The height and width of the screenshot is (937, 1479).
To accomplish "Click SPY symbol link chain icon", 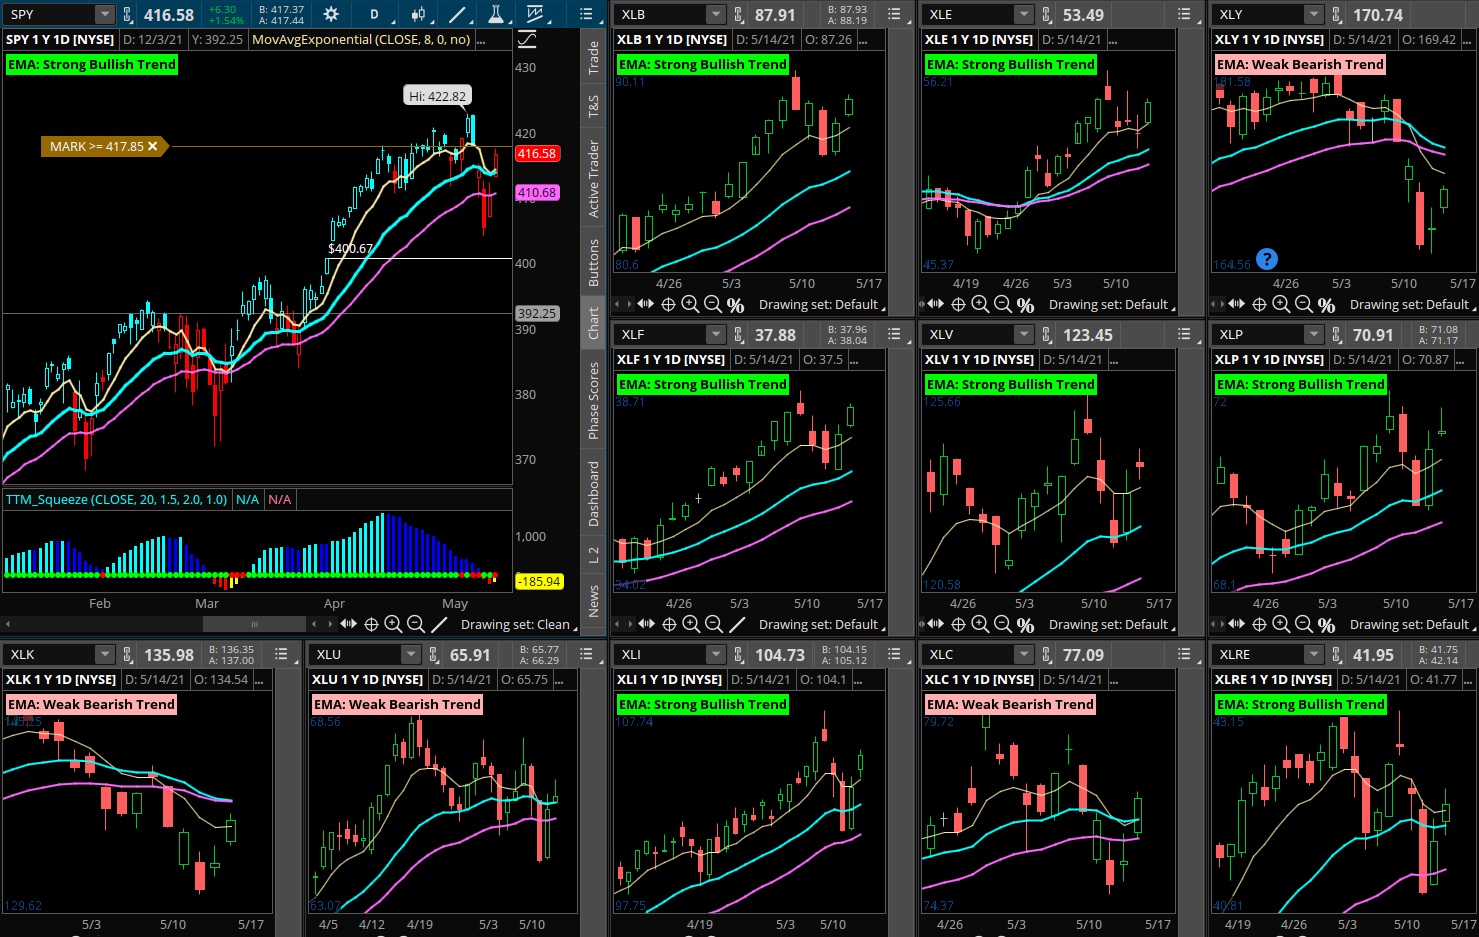I will [128, 14].
